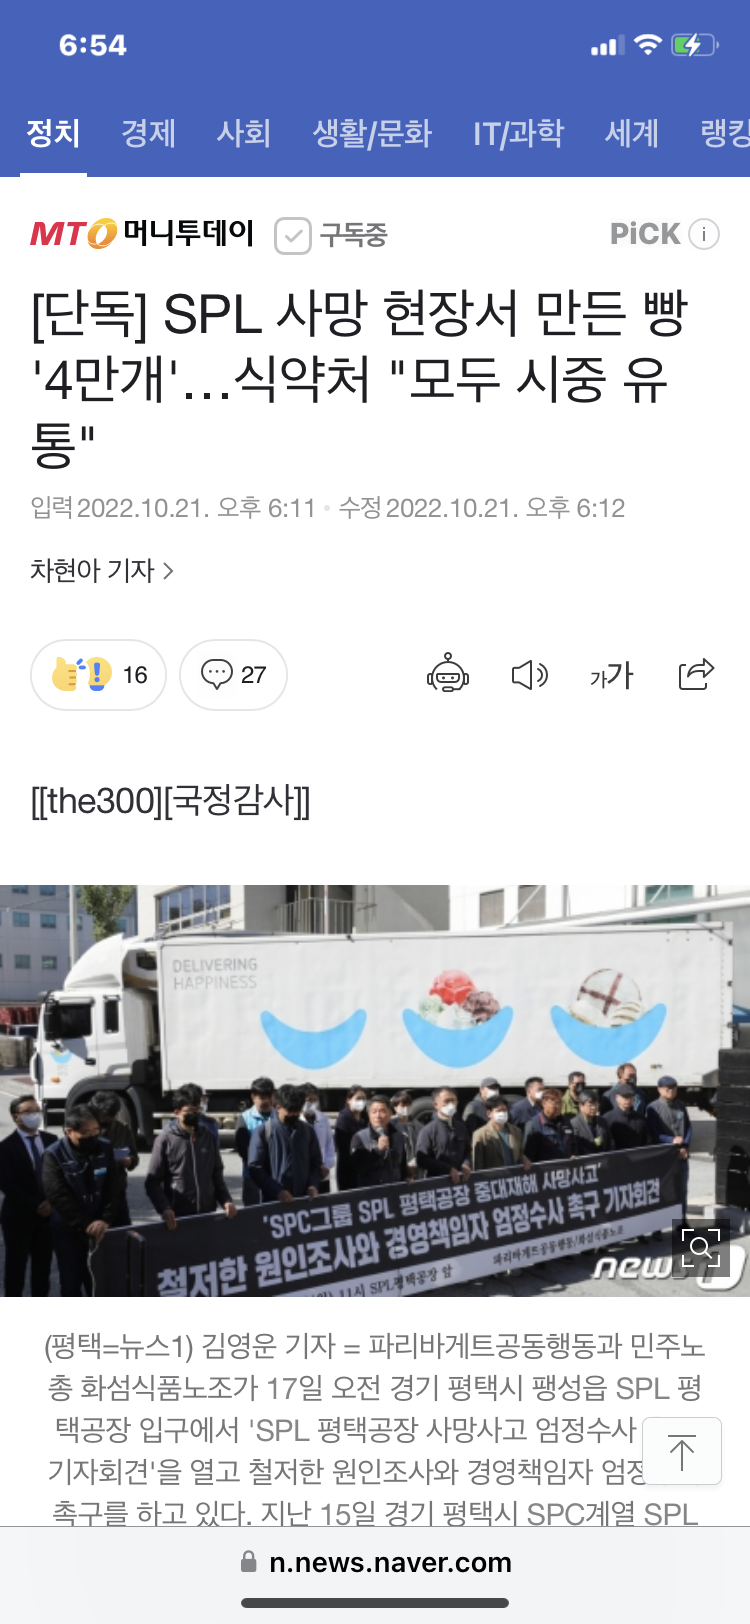Open the comments bubble showing 27
The image size is (750, 1624).
(x=233, y=675)
